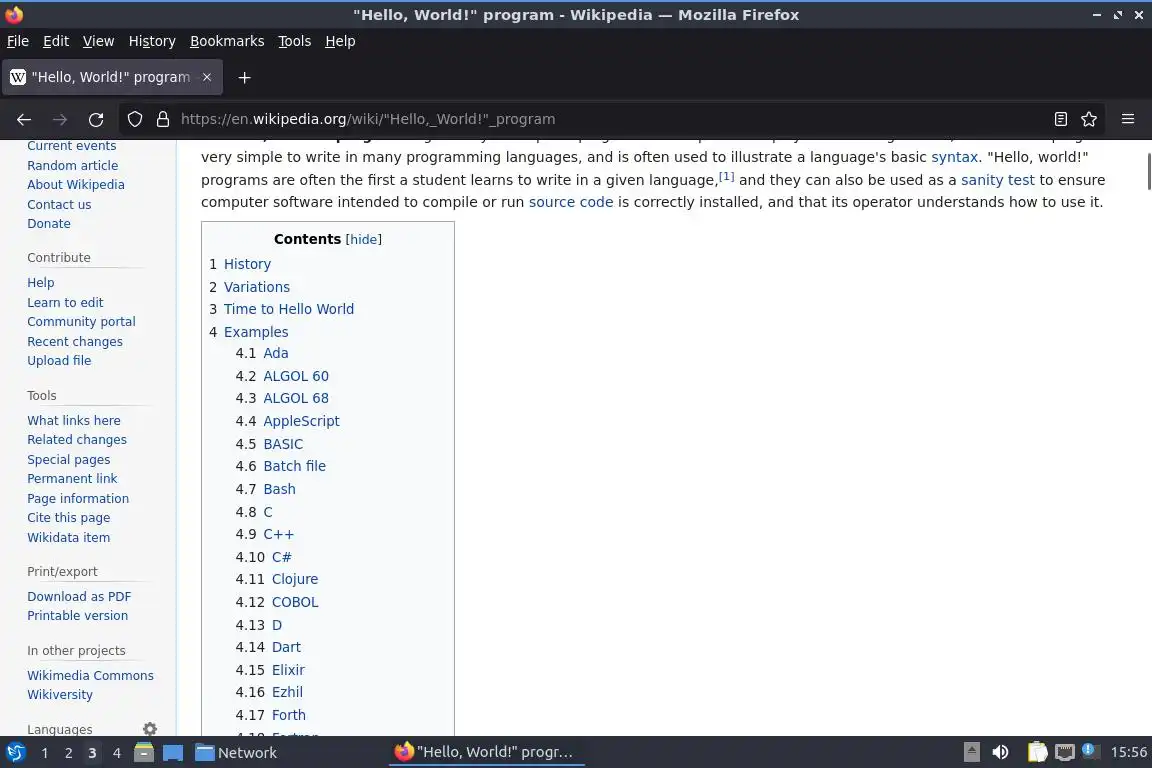
Task: Click the removable media eject tray icon
Action: [972, 752]
